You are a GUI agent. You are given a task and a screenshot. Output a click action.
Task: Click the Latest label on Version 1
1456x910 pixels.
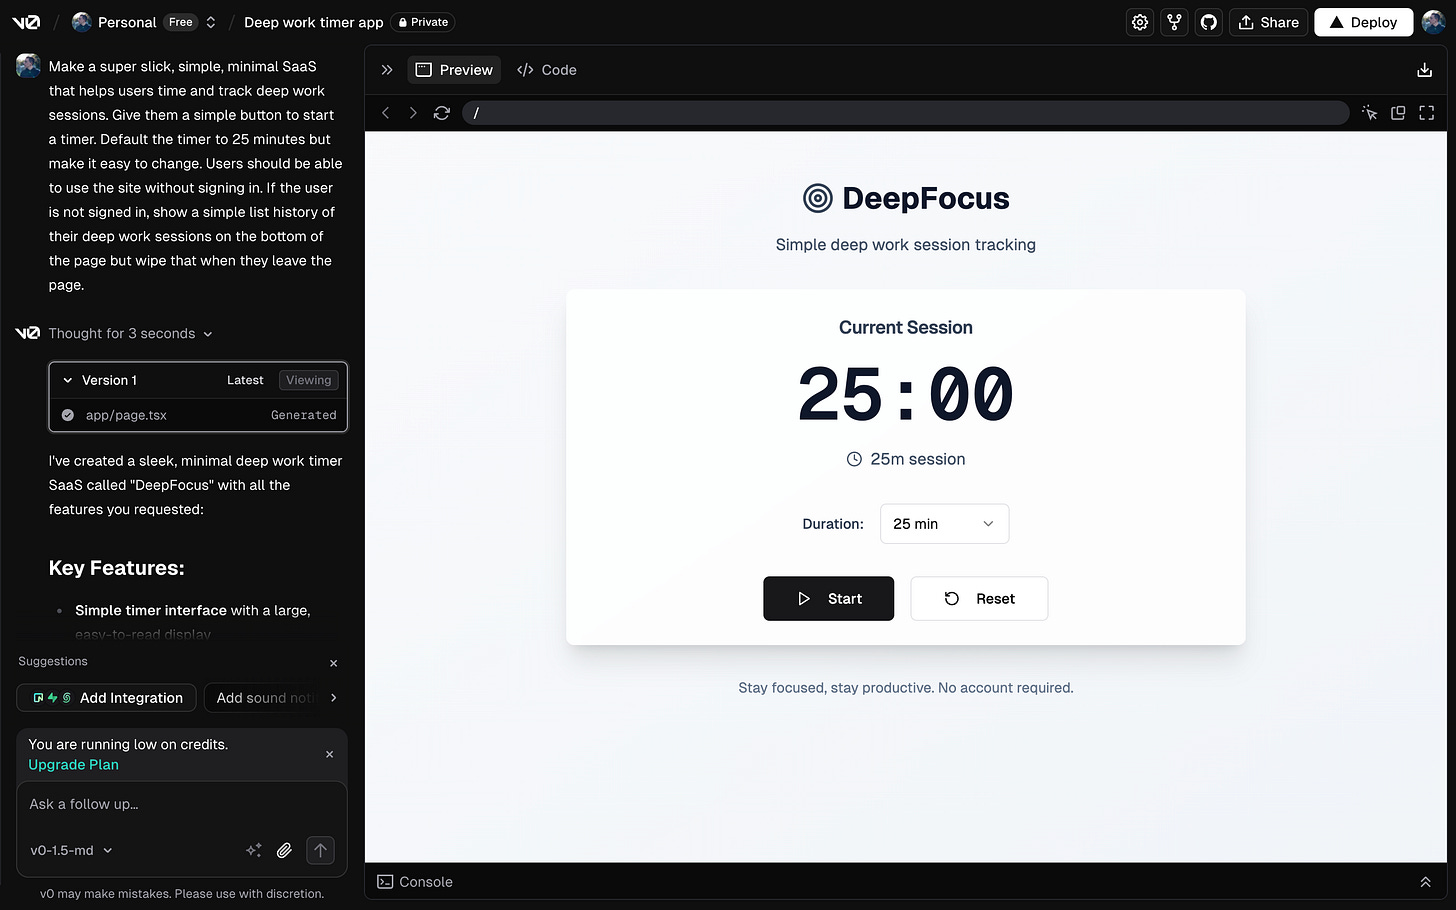(245, 380)
